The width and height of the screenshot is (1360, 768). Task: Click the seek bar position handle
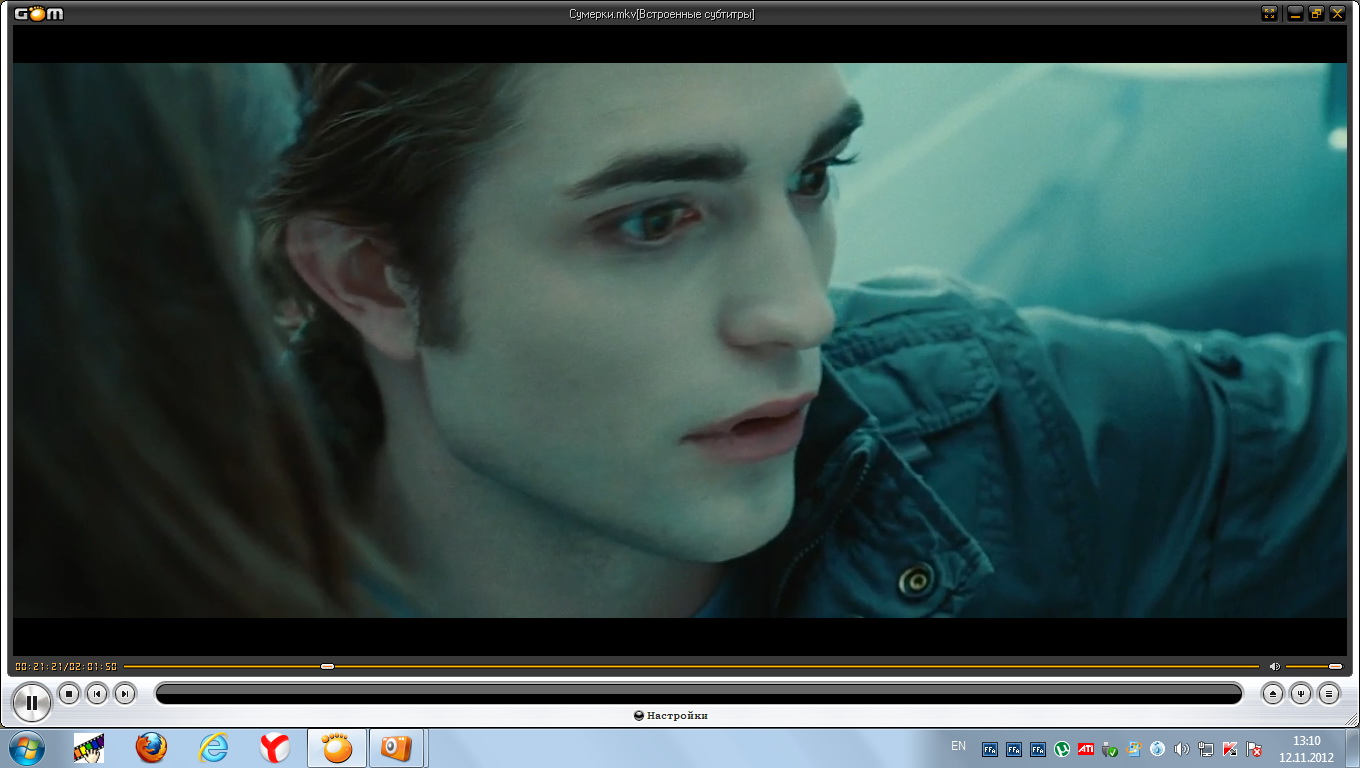point(327,666)
